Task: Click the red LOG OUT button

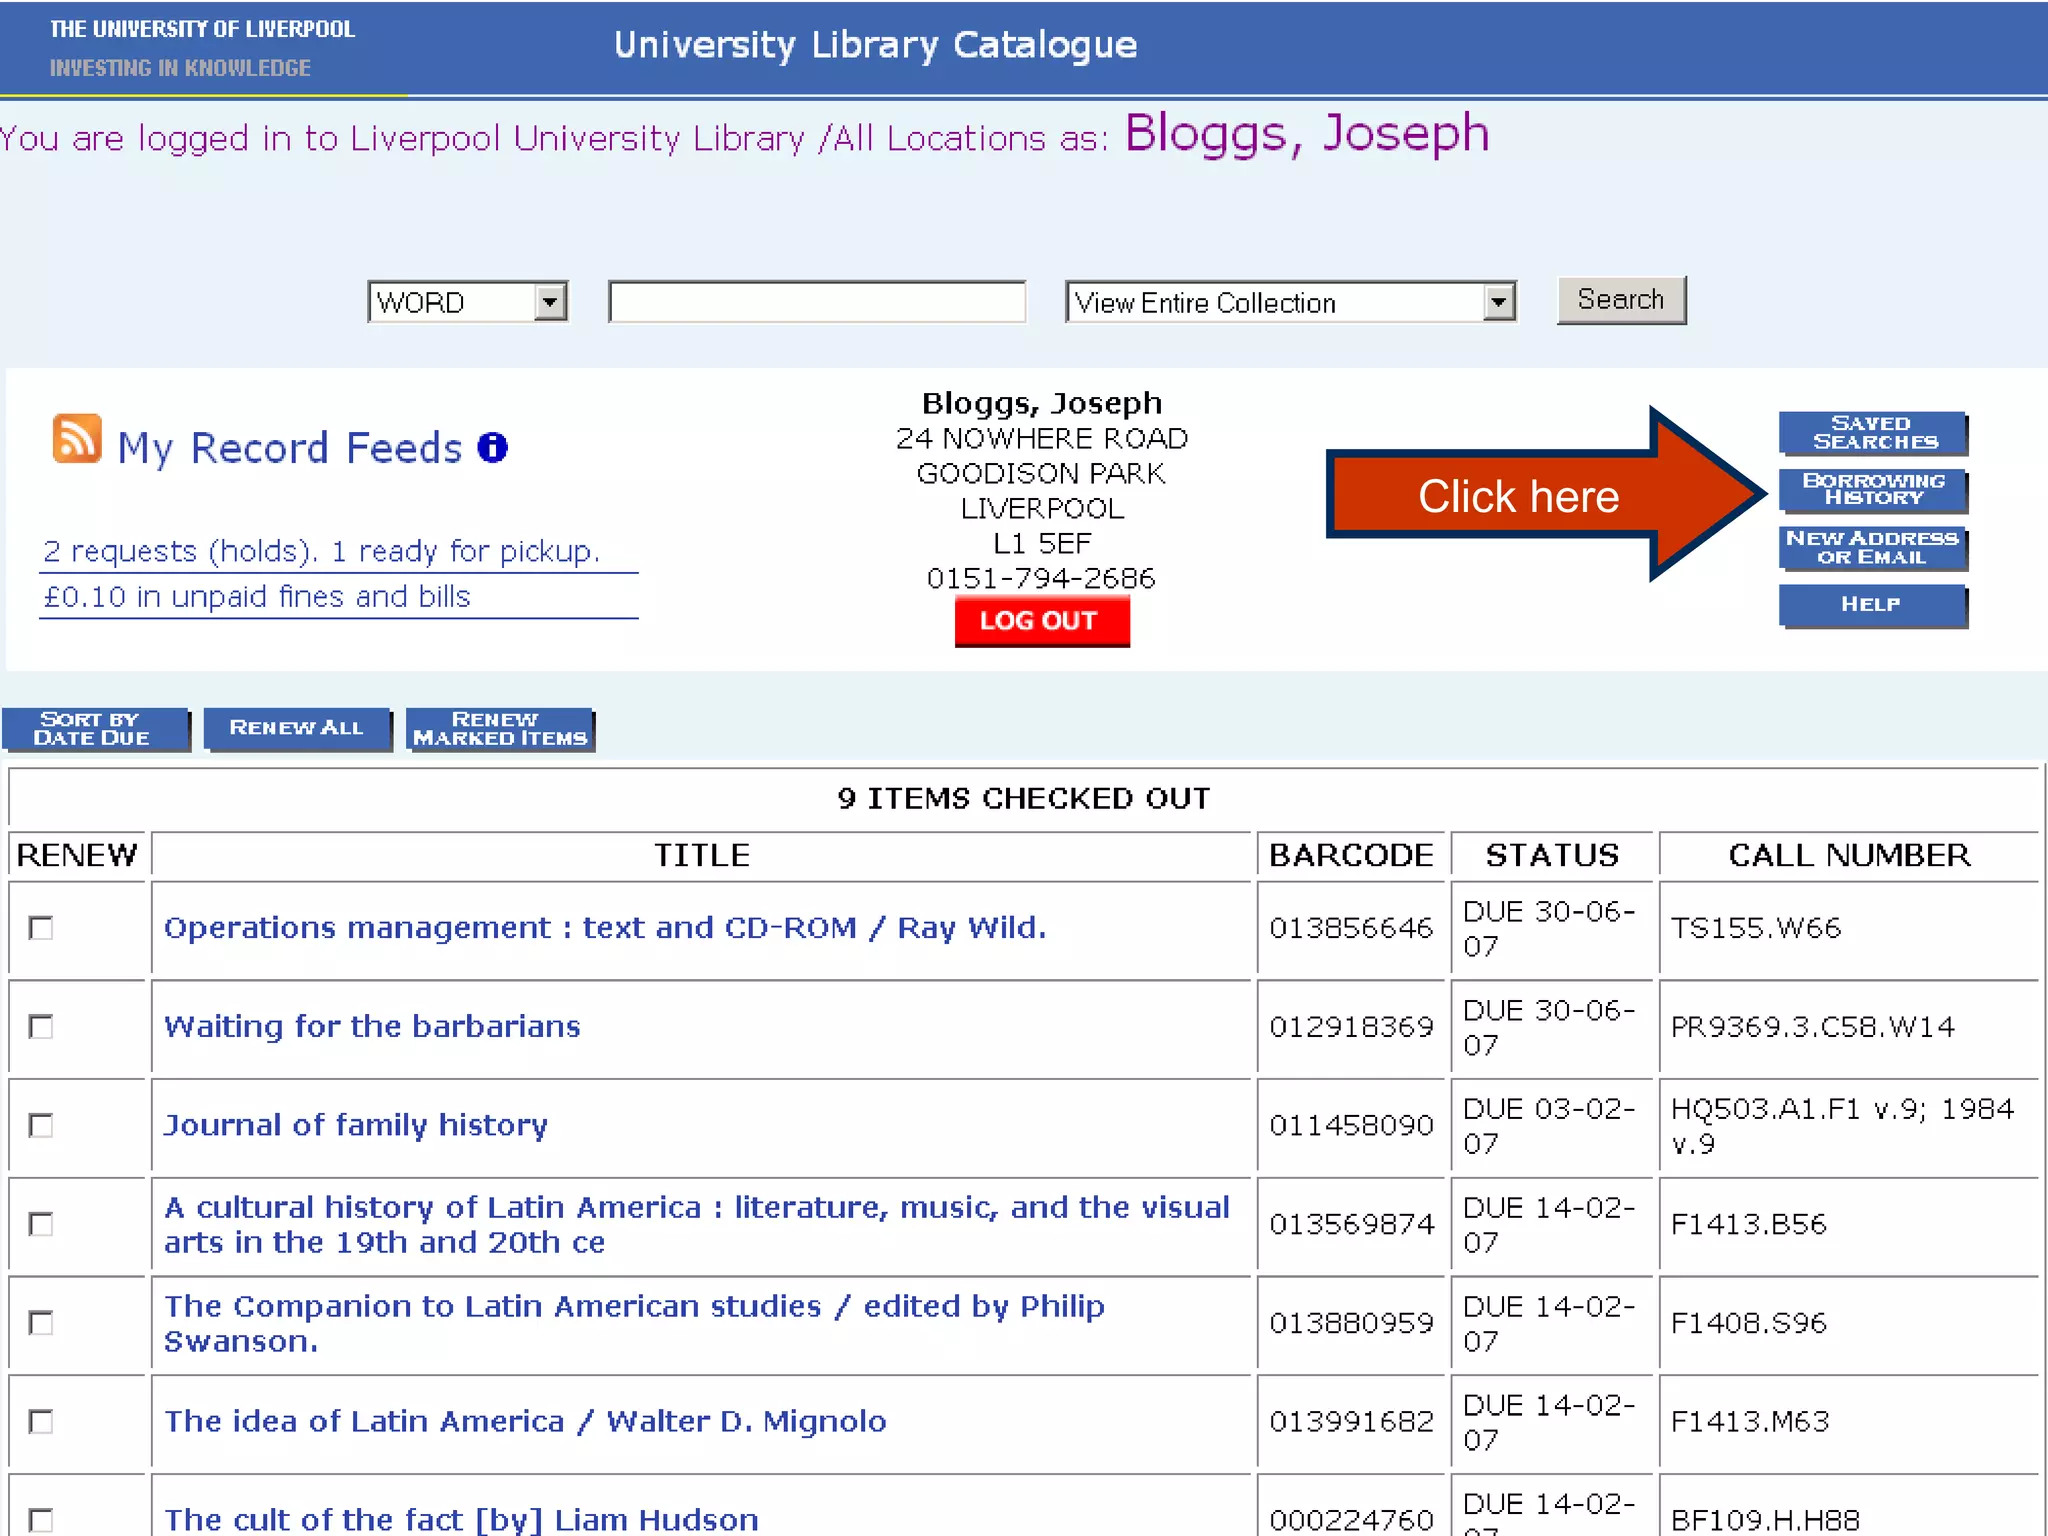Action: [x=1041, y=621]
